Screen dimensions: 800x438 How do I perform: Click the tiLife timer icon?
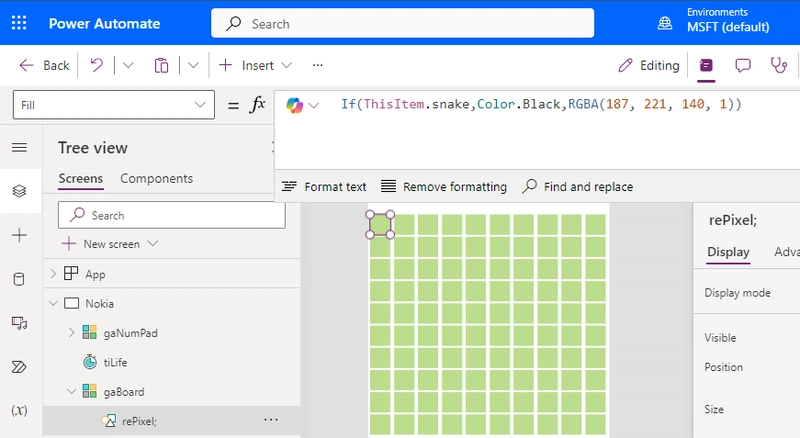[90, 362]
